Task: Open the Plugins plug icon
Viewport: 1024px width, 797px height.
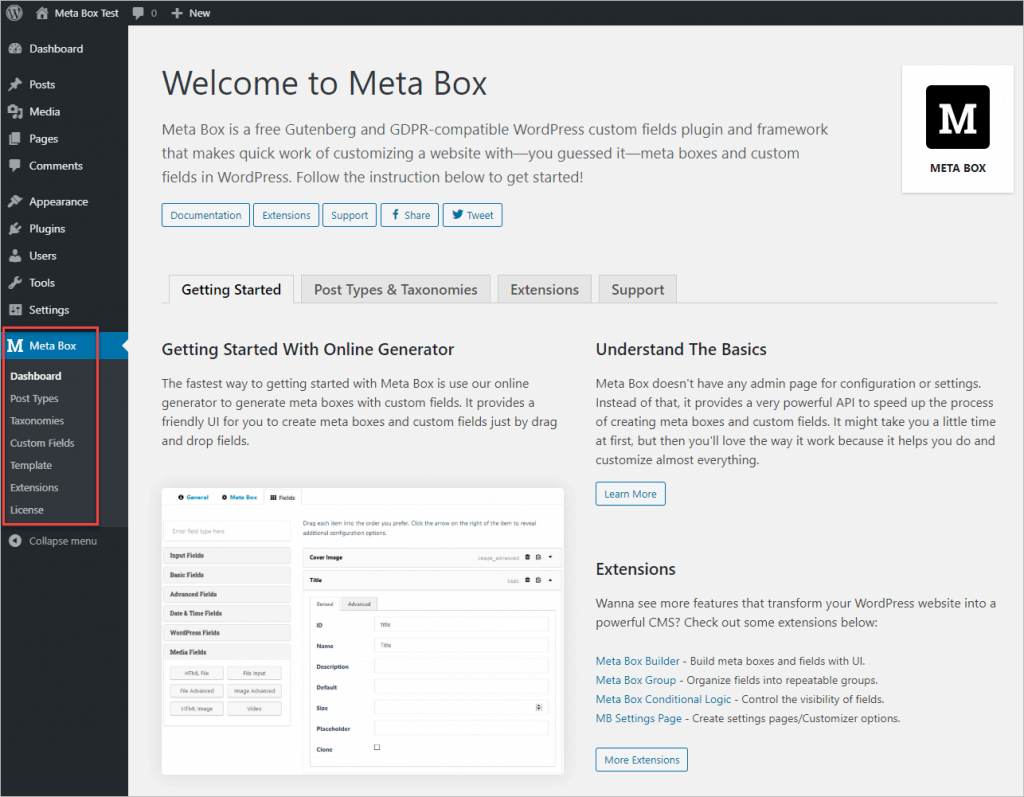Action: pos(15,229)
